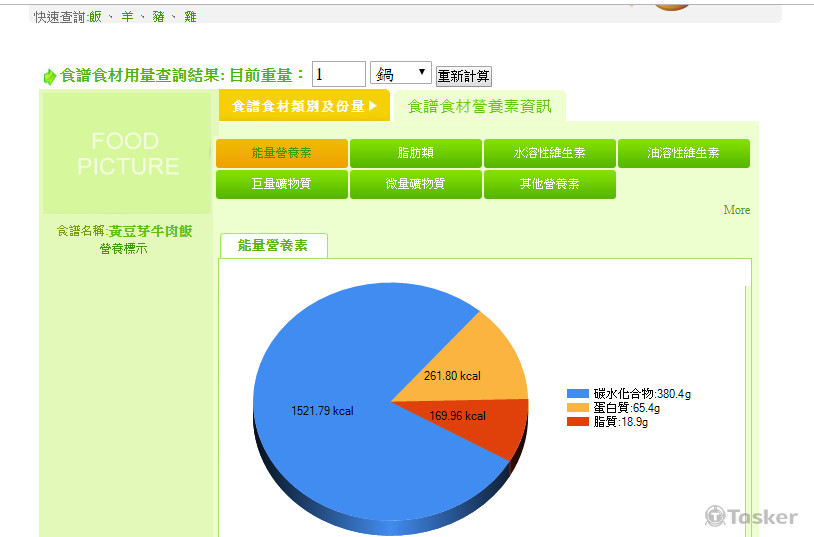Click the blue 碳水化合物 legend swatch

(577, 394)
